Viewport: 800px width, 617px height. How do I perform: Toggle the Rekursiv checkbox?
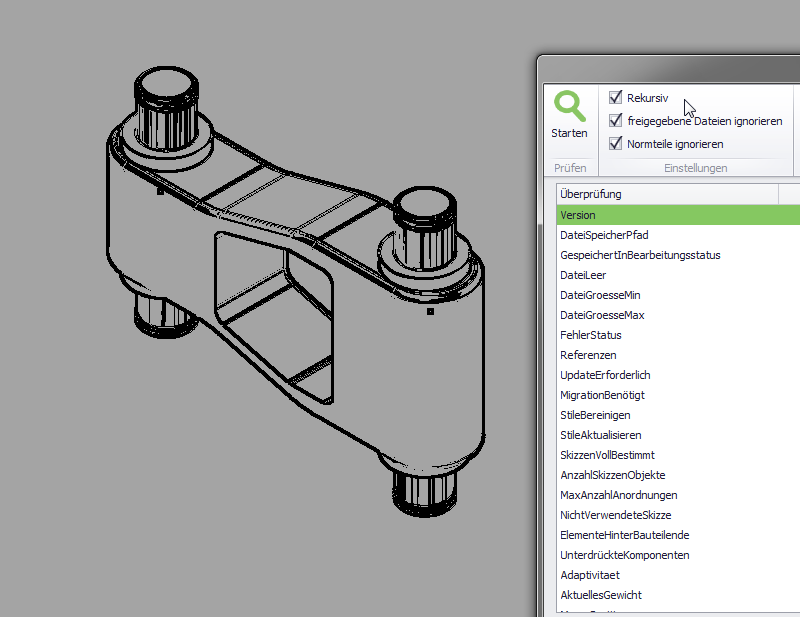pos(615,97)
